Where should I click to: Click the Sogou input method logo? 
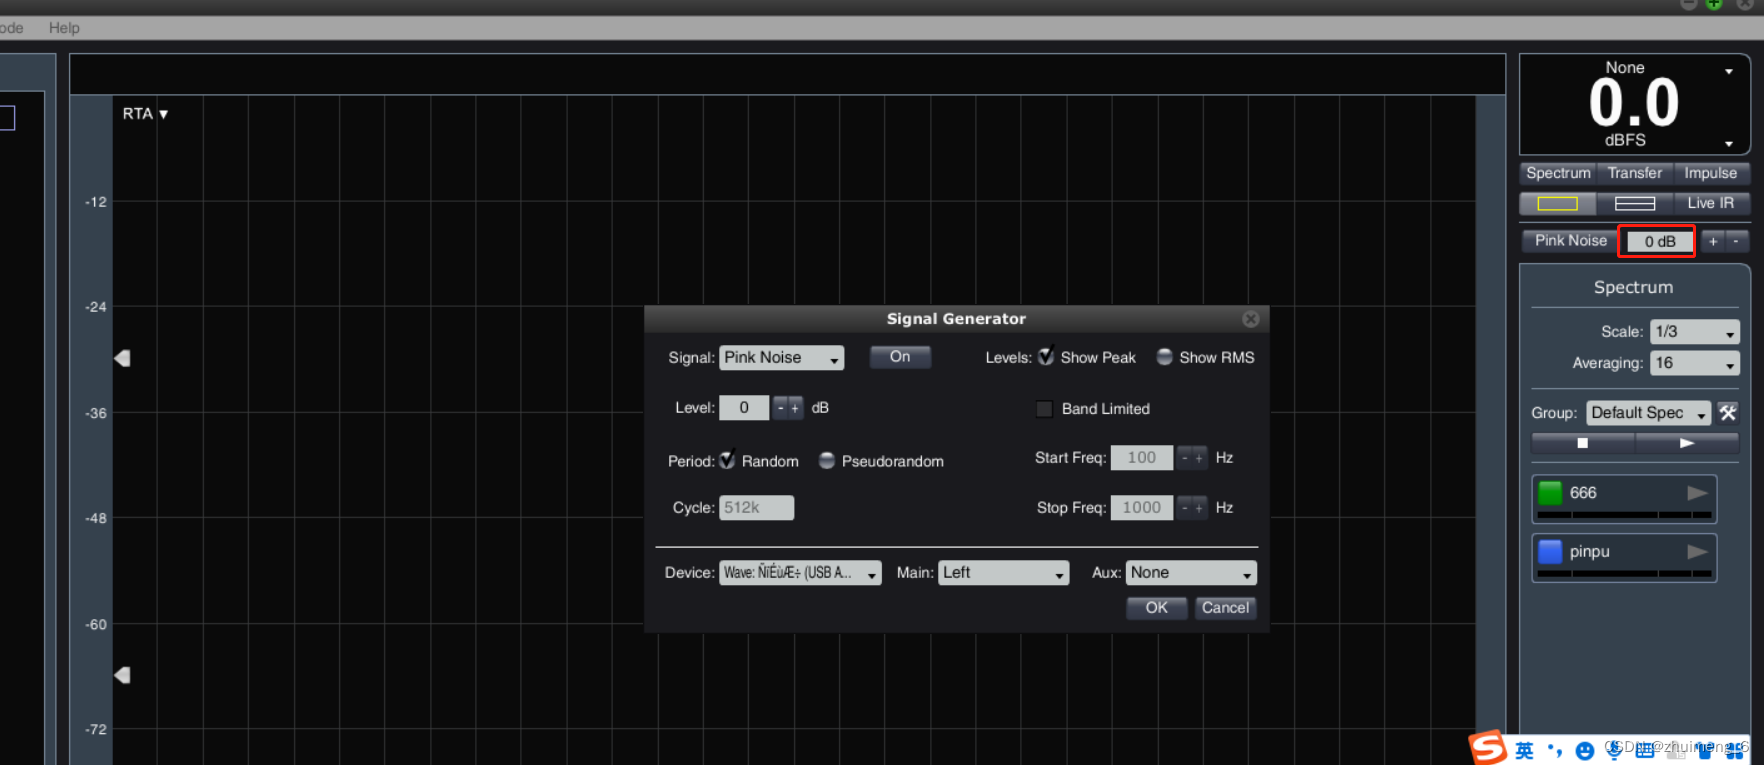pos(1488,748)
